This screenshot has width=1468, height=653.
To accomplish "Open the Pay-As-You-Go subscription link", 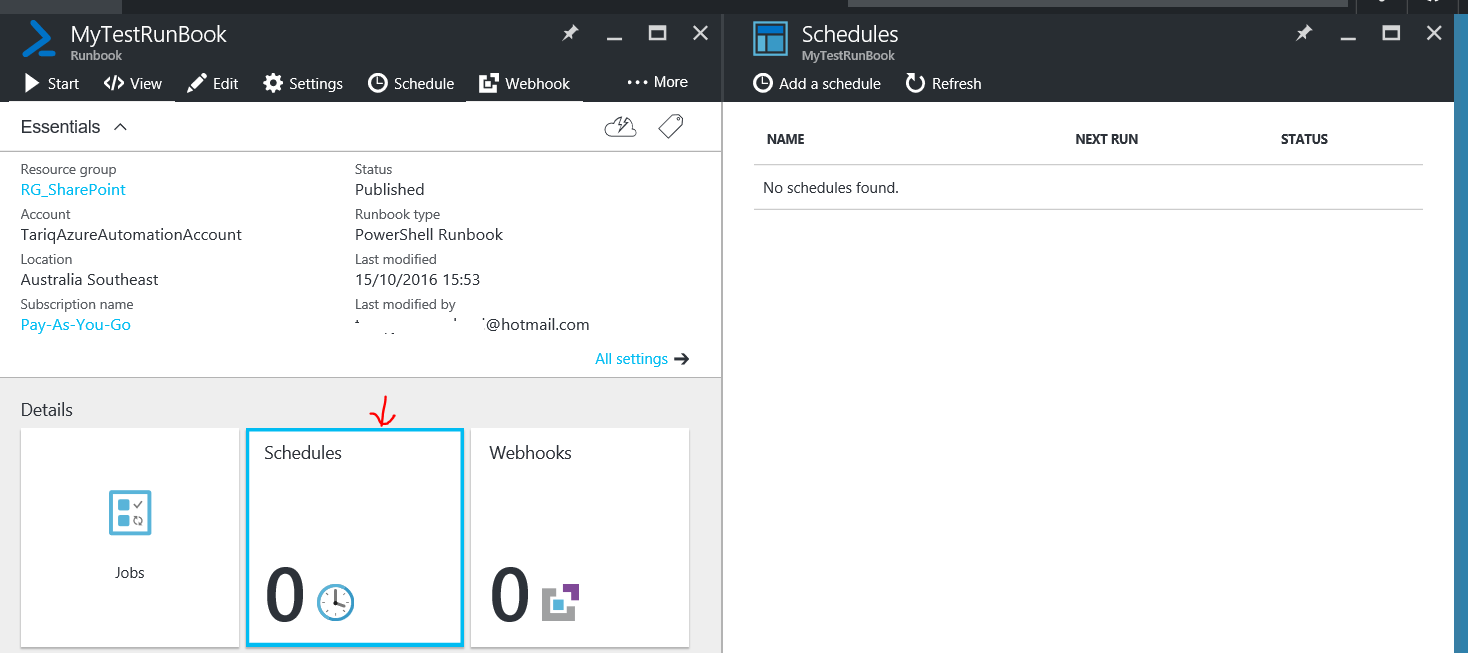I will point(76,324).
